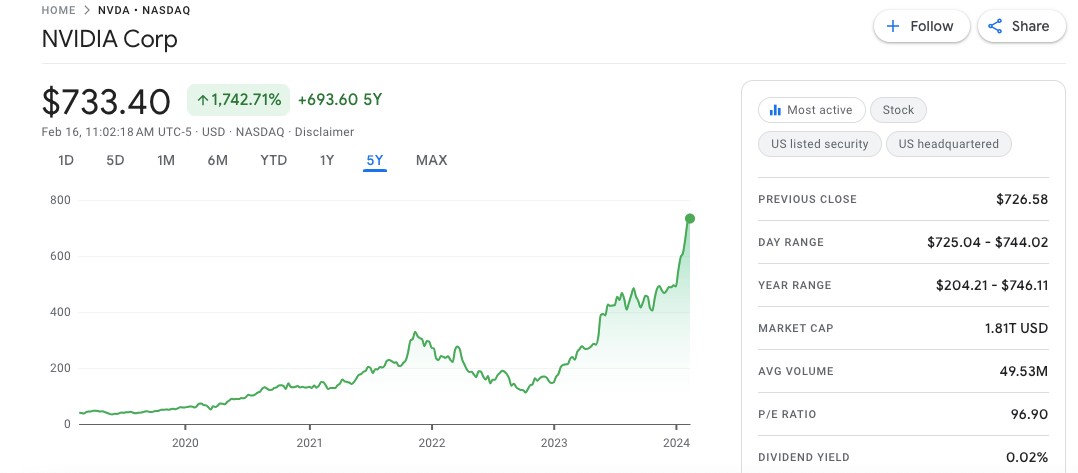The height and width of the screenshot is (473, 1078).
Task: Switch chart to 6M range
Action: coord(217,160)
